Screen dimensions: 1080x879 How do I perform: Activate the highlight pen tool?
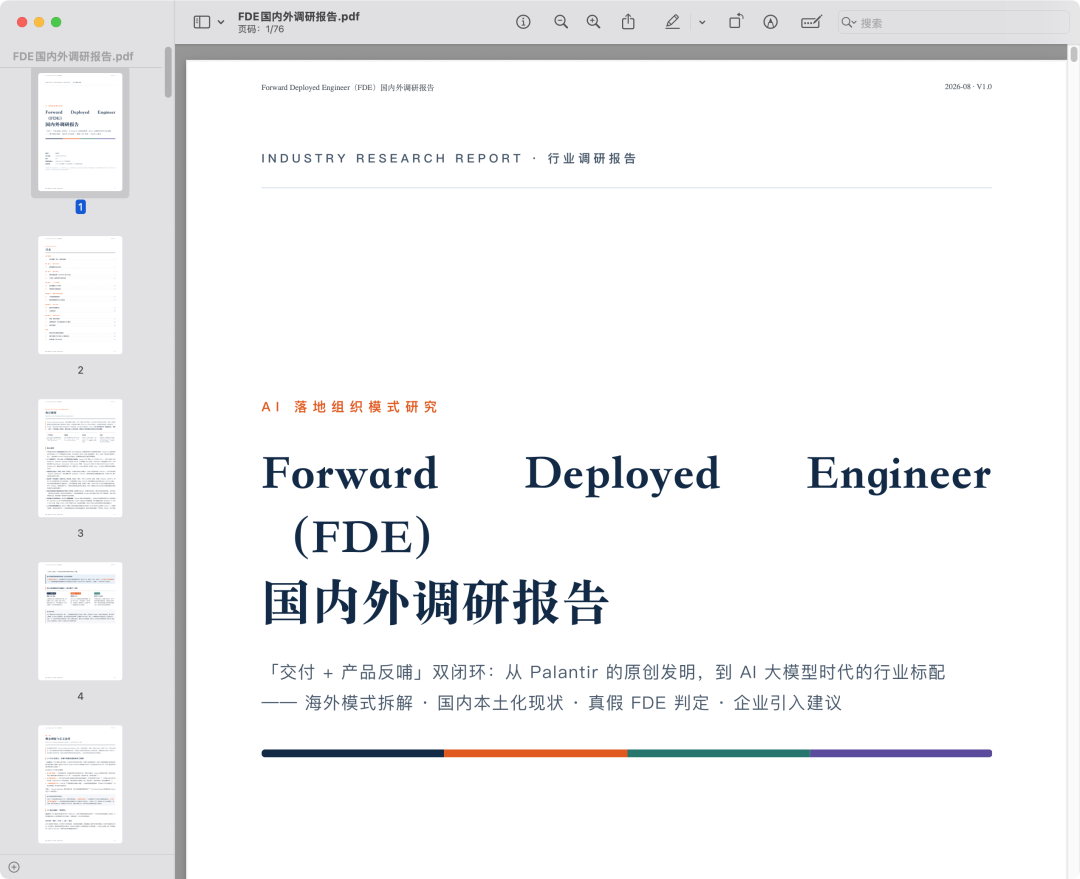pos(672,22)
